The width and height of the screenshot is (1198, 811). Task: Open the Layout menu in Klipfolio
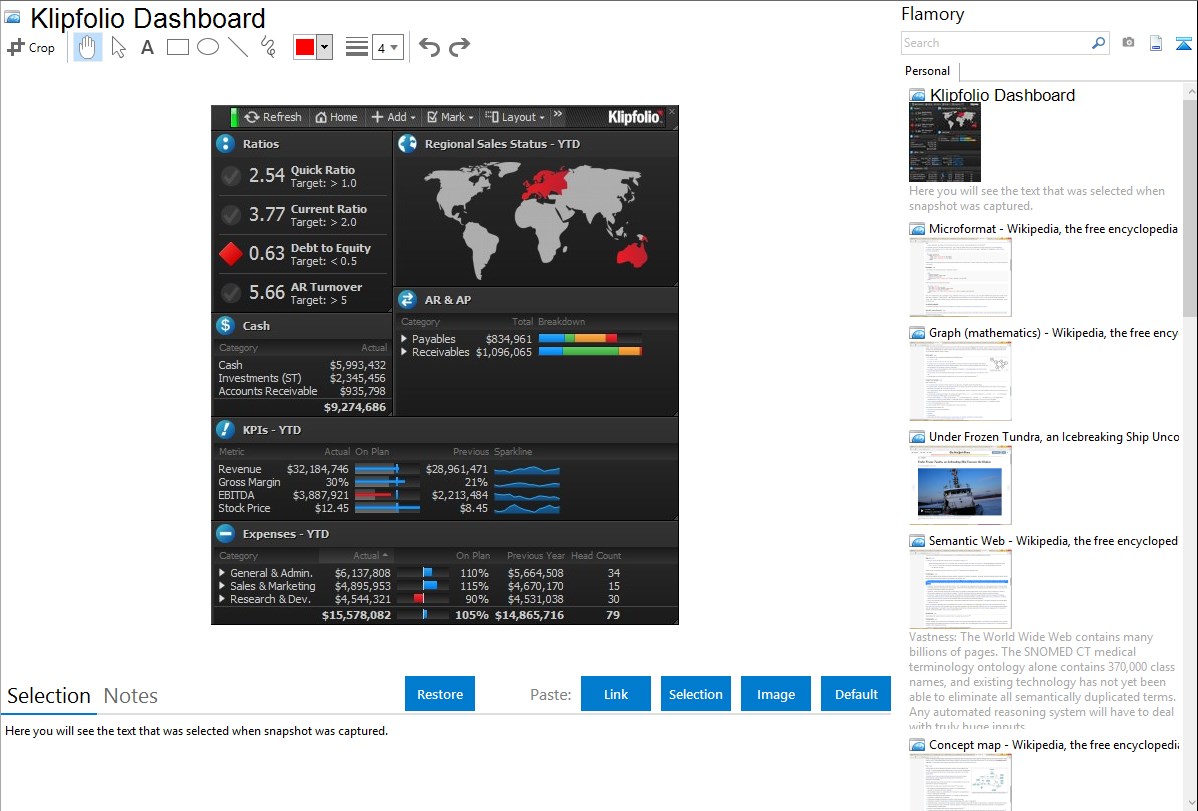click(515, 117)
